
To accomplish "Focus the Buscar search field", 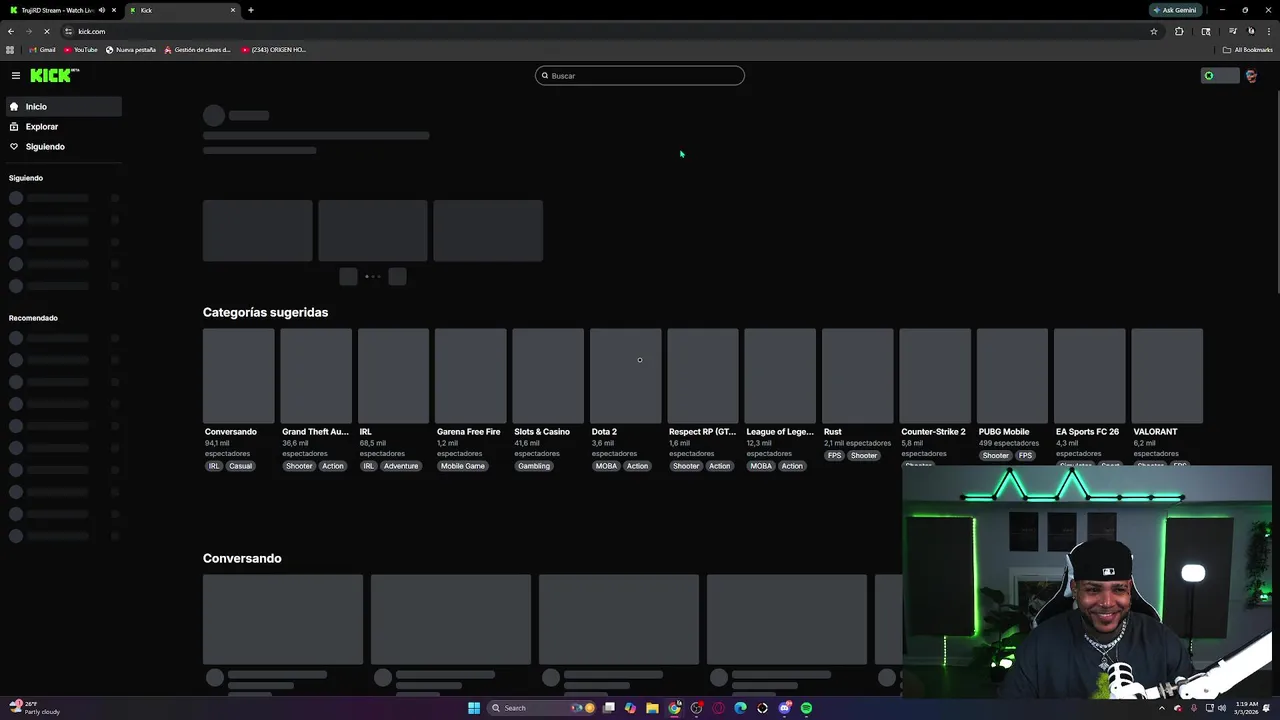I will click(x=640, y=76).
